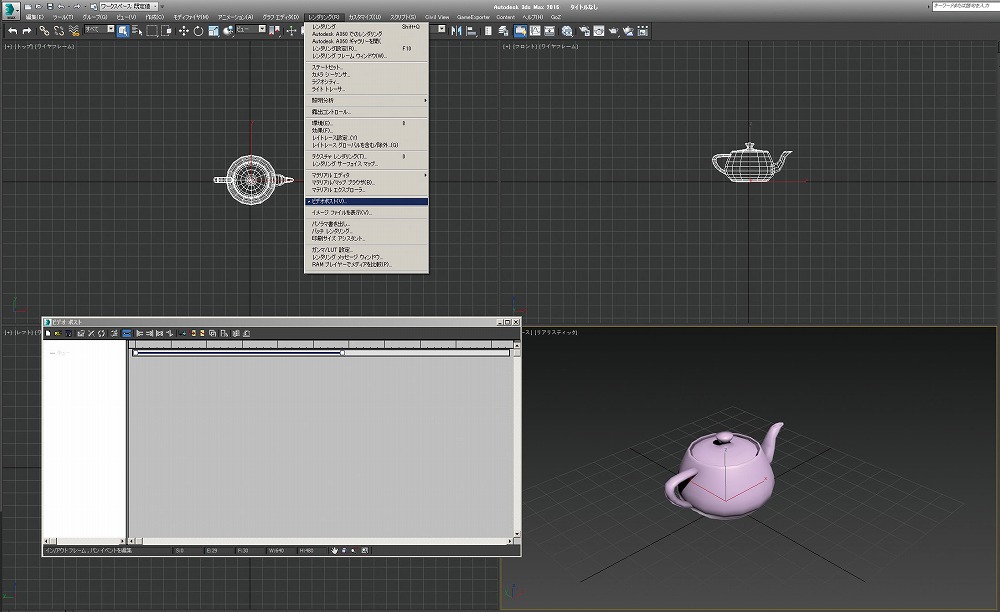Click the Align tool icon

[471, 31]
